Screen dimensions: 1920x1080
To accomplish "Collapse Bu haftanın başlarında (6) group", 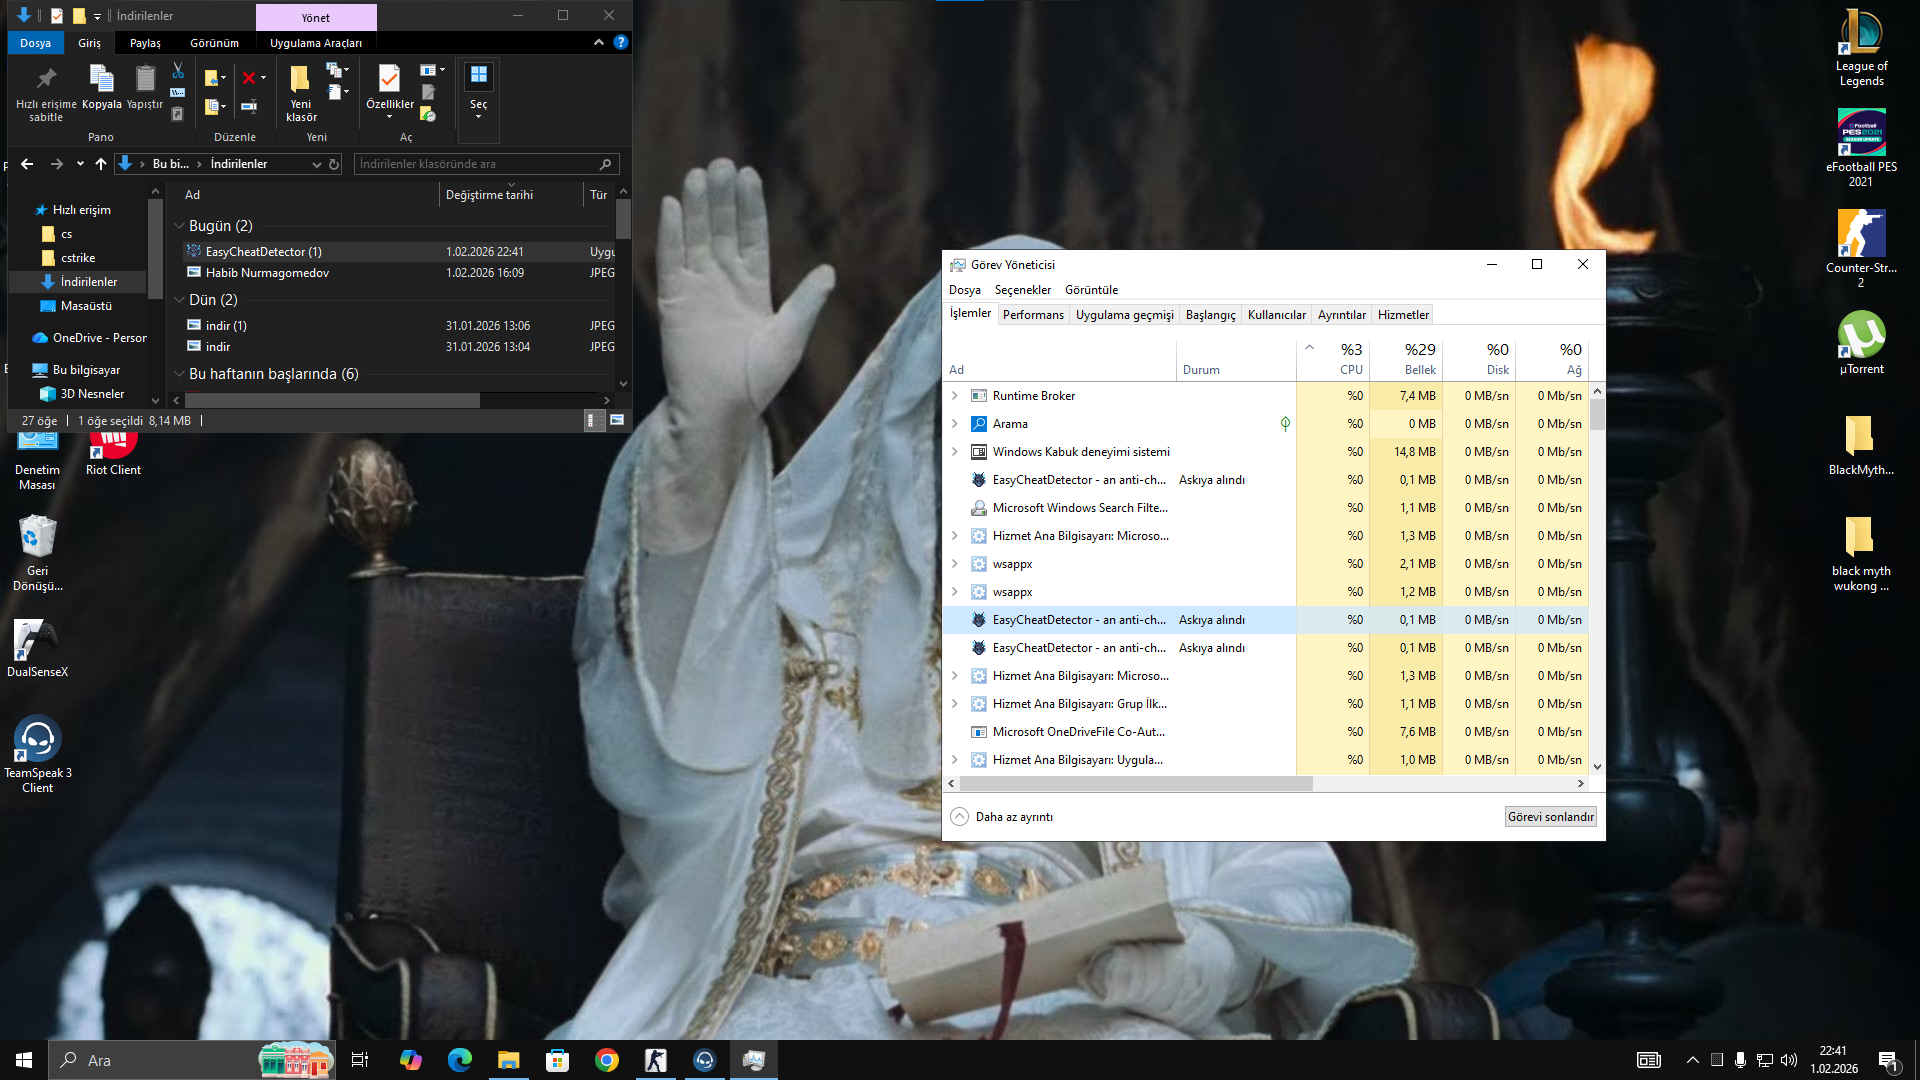I will [179, 374].
